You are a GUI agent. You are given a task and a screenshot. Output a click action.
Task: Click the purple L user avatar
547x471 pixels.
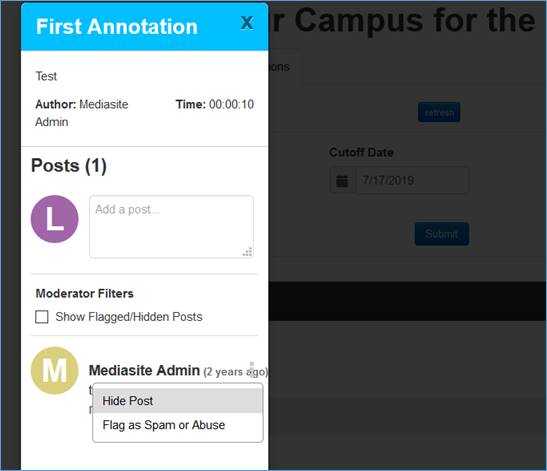tap(55, 219)
